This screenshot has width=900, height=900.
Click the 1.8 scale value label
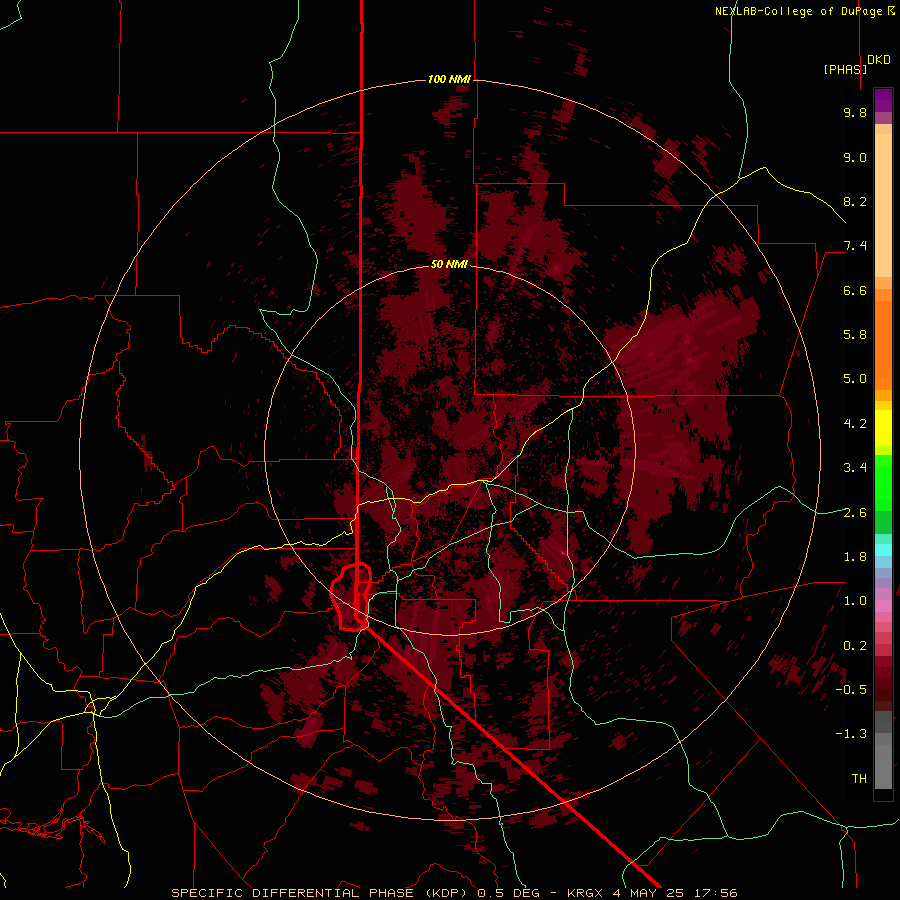pos(855,557)
